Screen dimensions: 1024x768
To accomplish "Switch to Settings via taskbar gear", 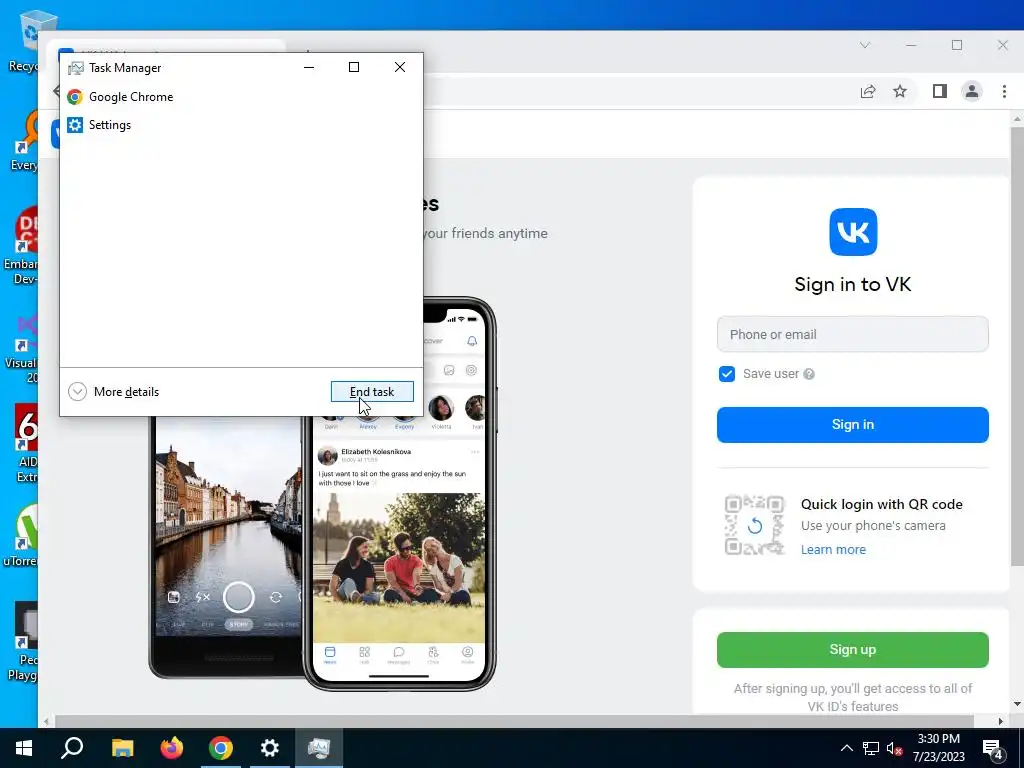I will (270, 748).
